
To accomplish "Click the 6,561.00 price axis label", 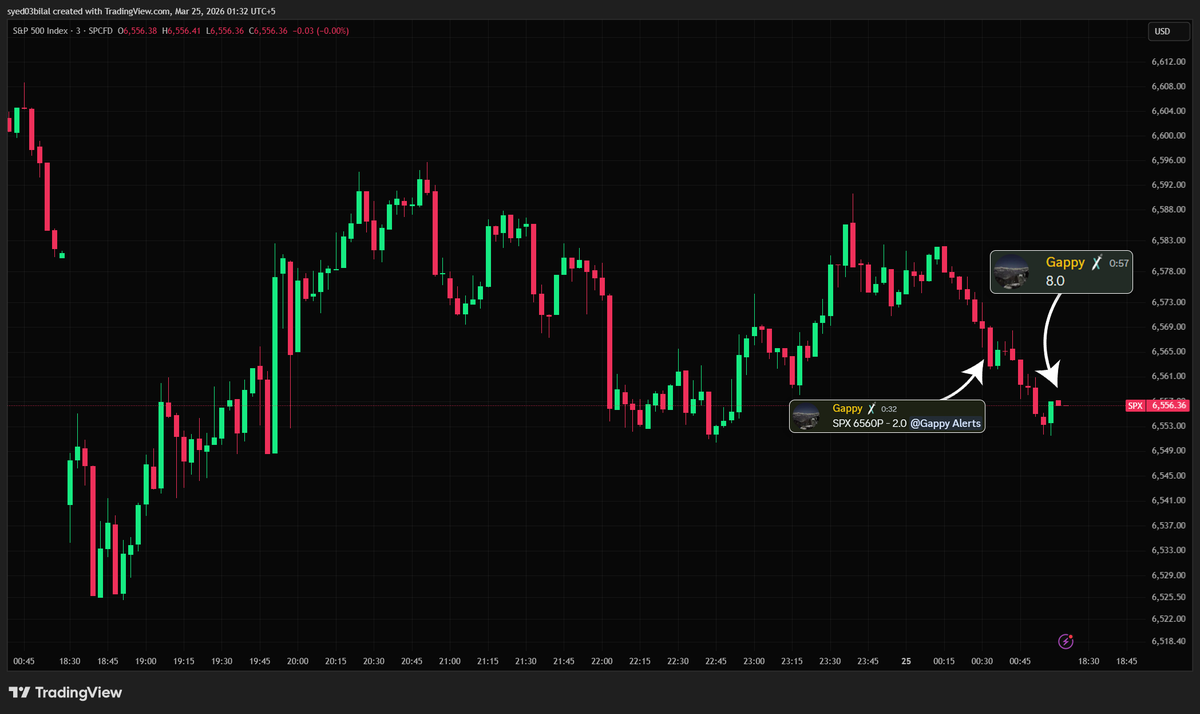I will 1168,377.
